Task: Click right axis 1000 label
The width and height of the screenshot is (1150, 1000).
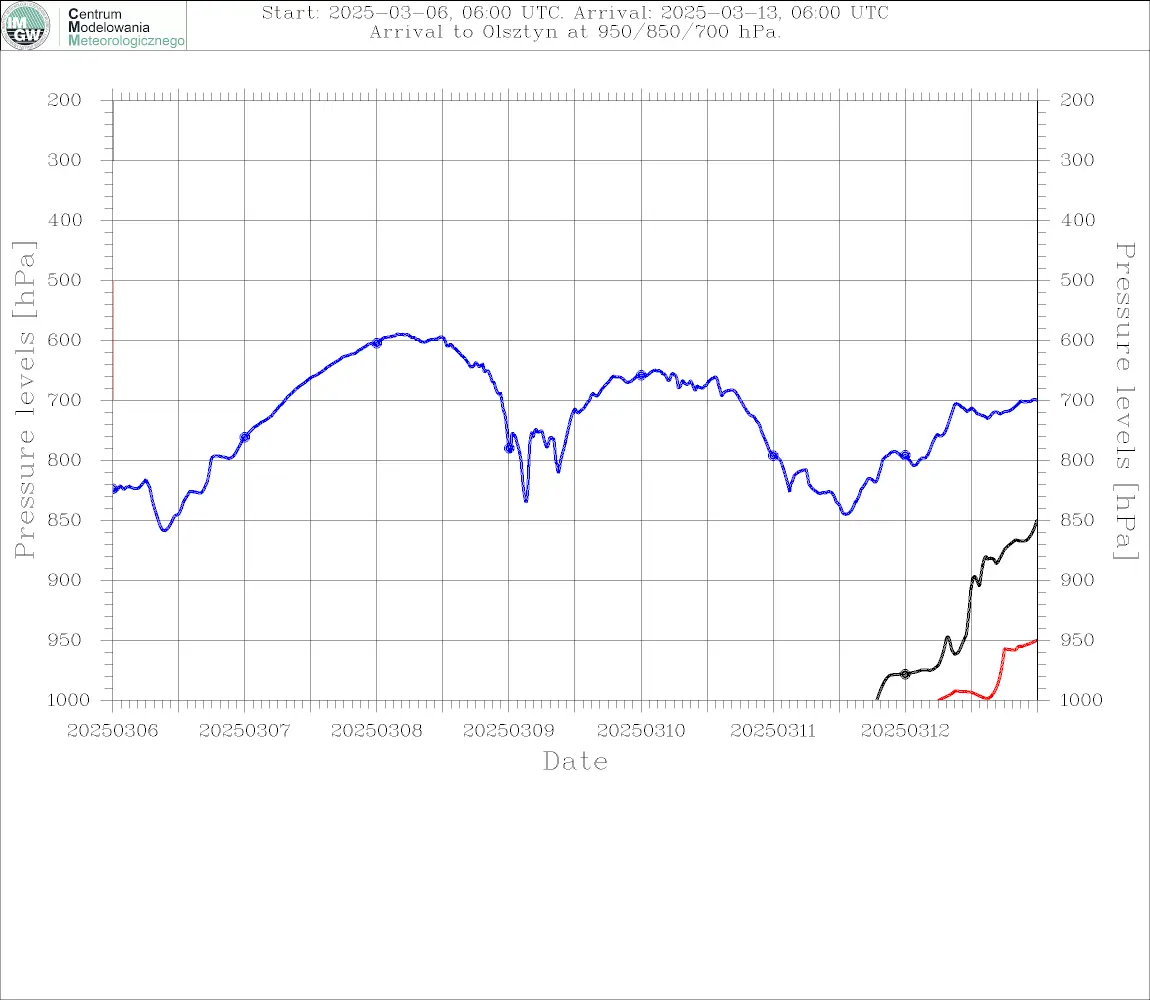Action: coord(1082,700)
